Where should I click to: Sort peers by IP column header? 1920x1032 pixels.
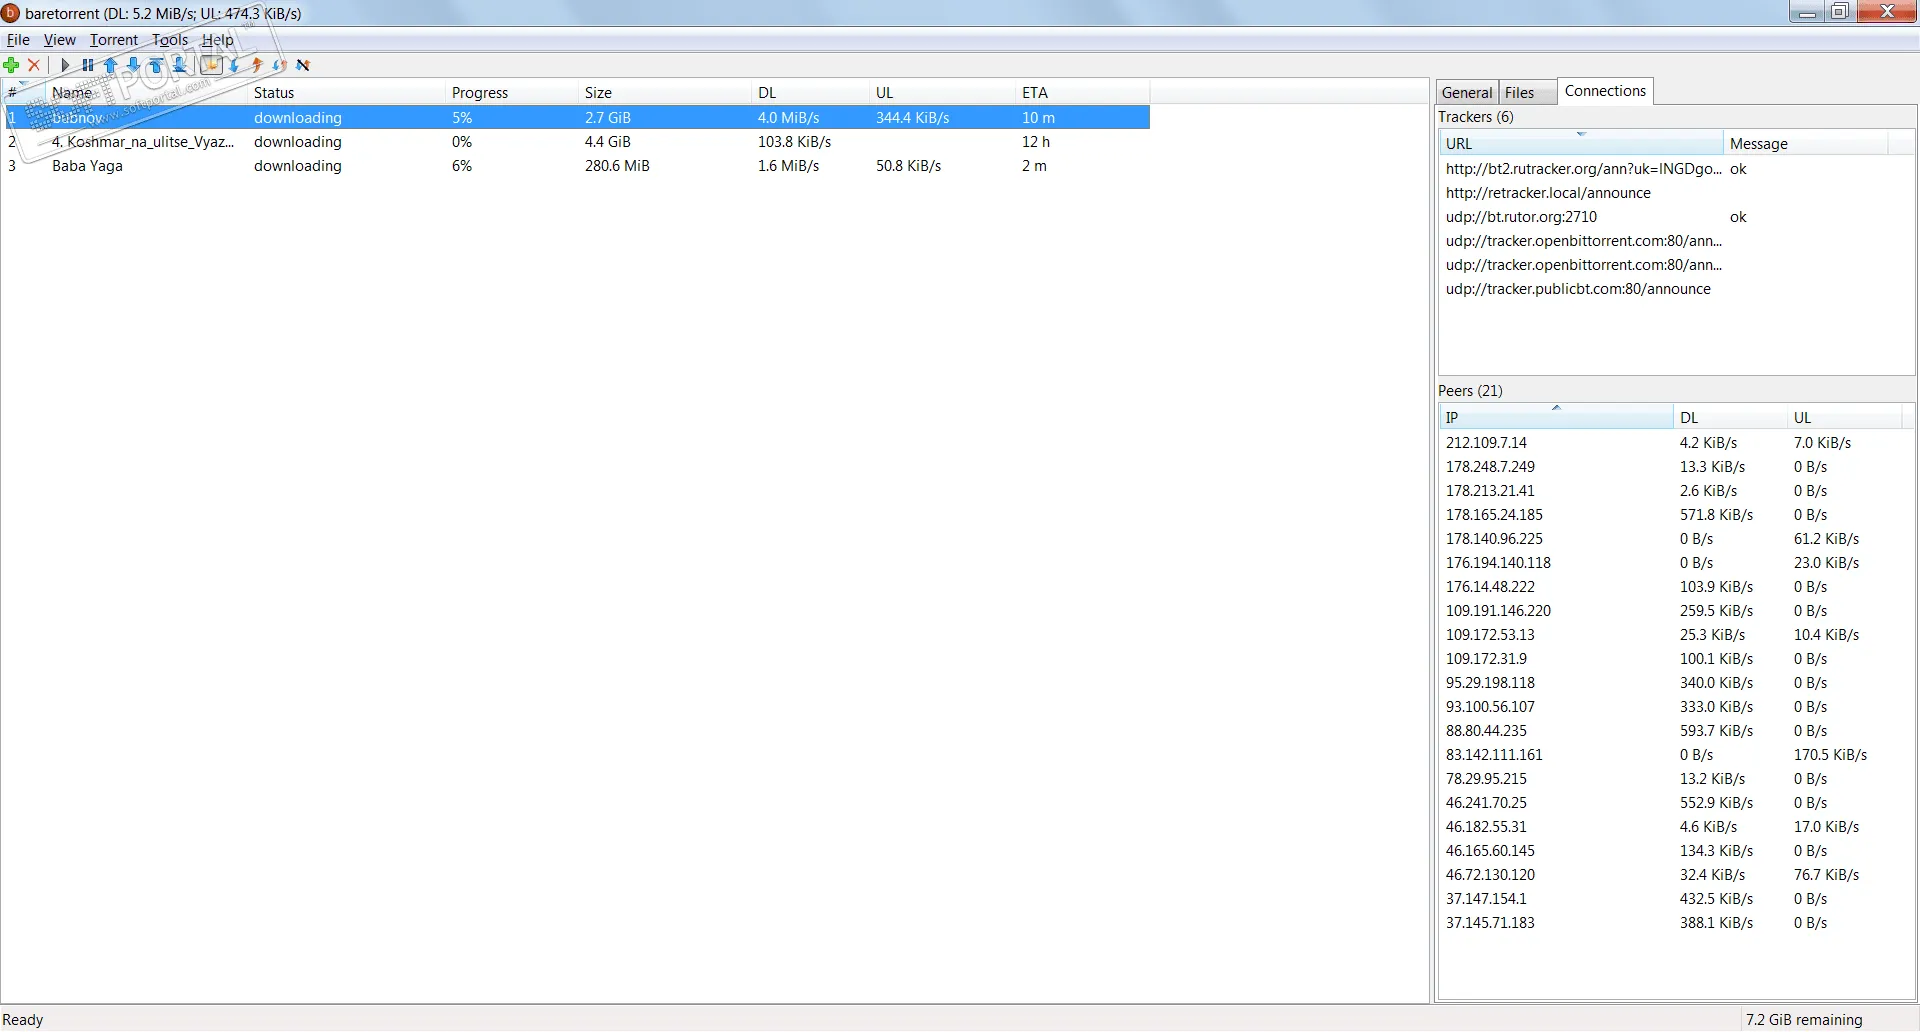[1556, 417]
